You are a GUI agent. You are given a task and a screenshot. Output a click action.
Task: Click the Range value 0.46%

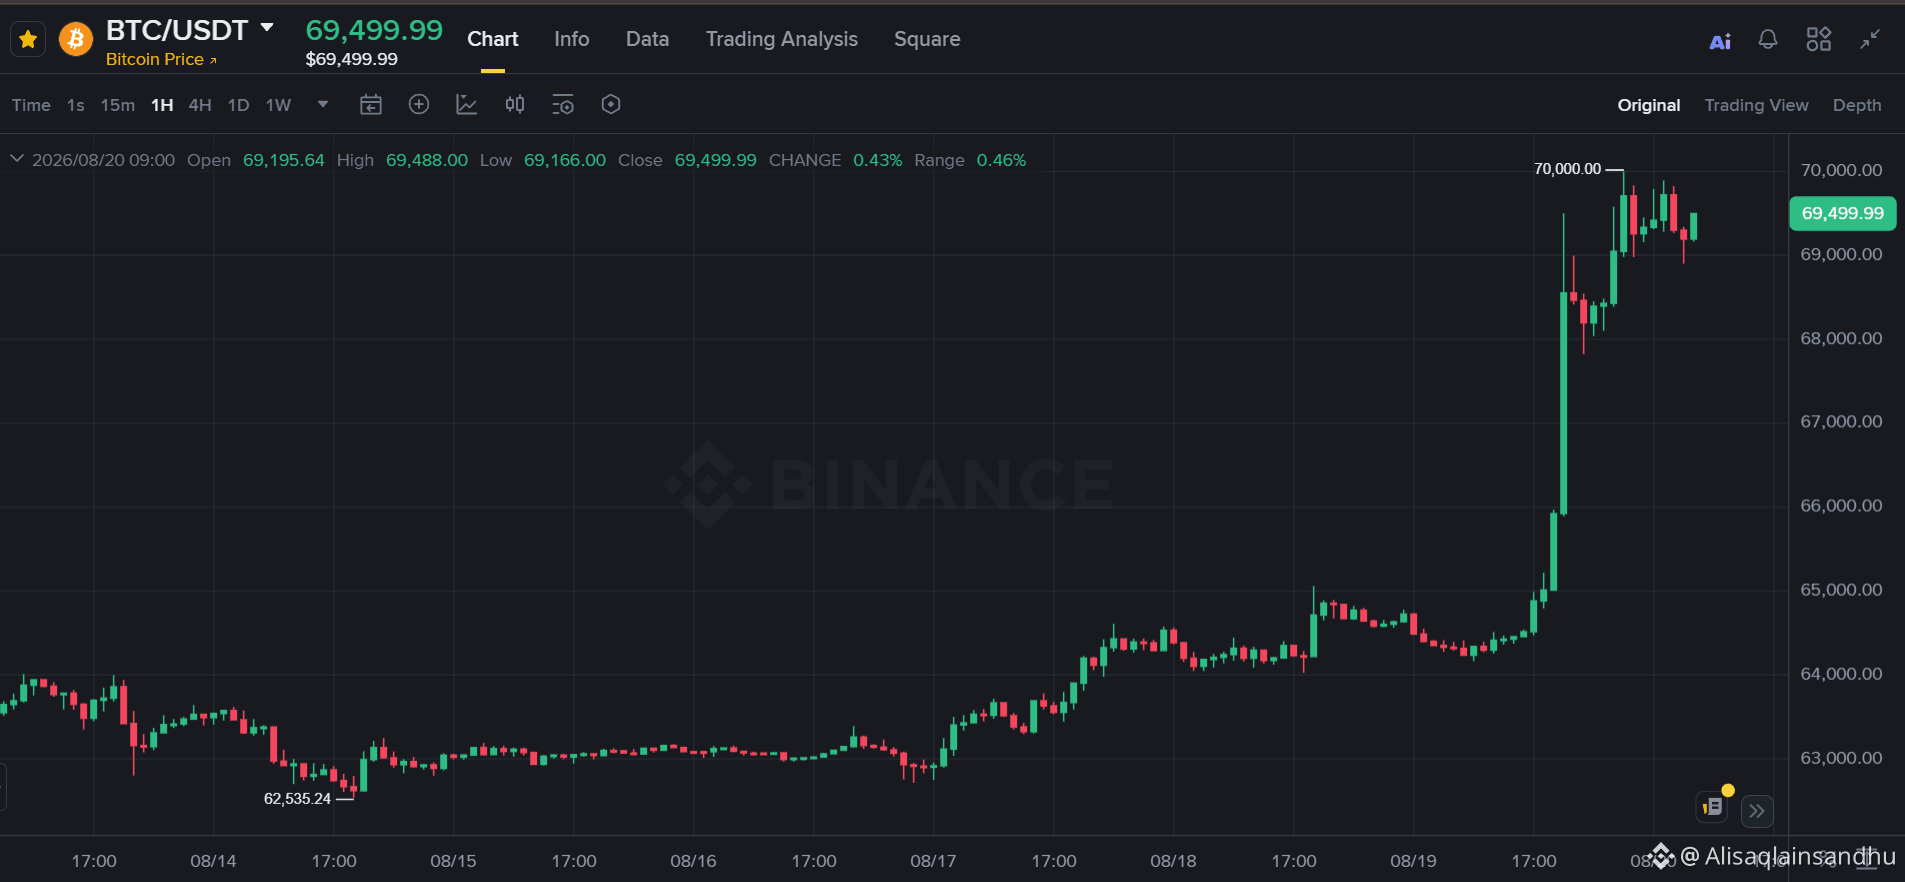1001,160
